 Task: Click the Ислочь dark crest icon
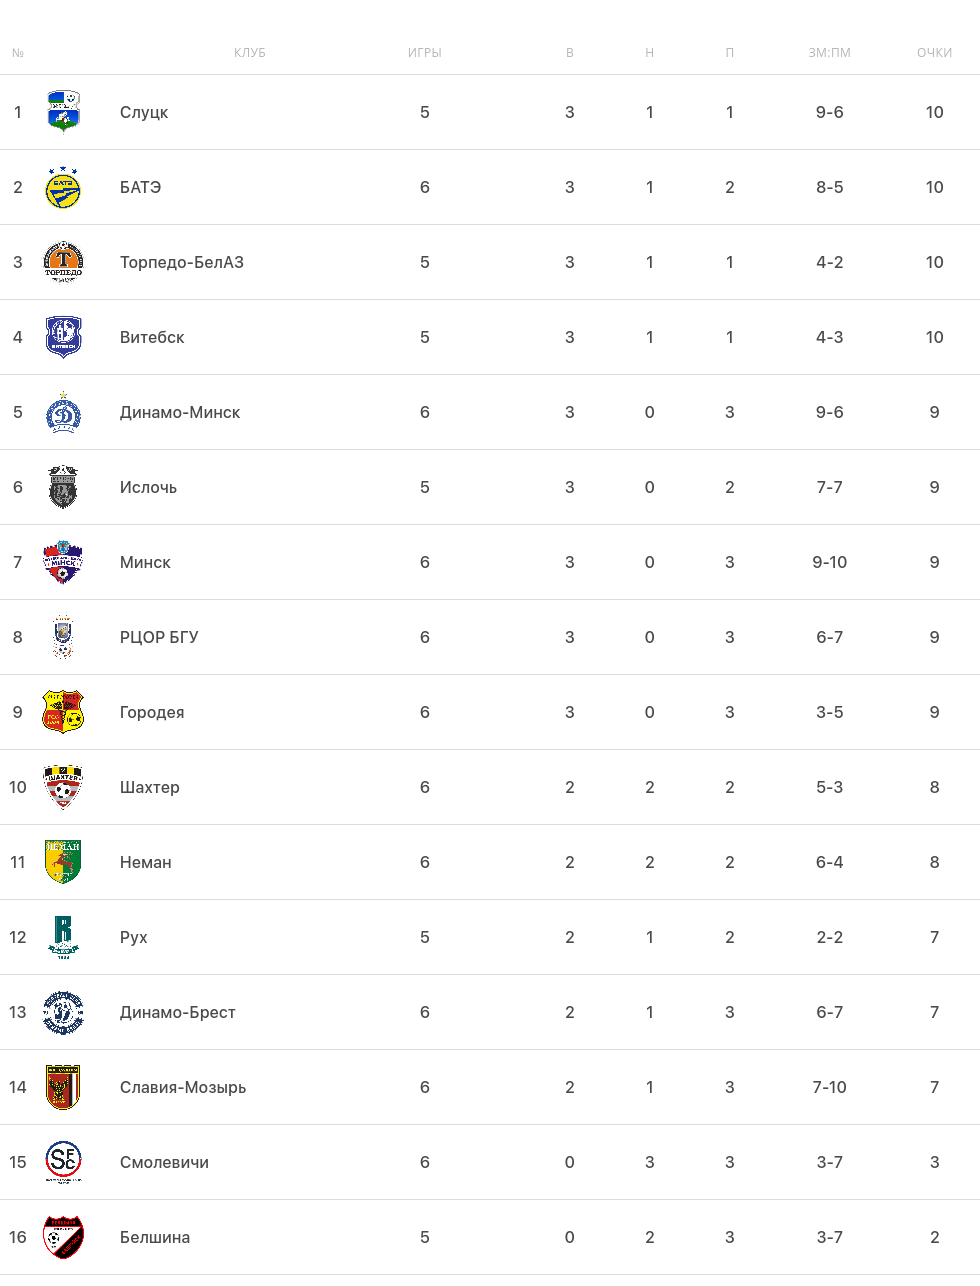click(x=63, y=487)
